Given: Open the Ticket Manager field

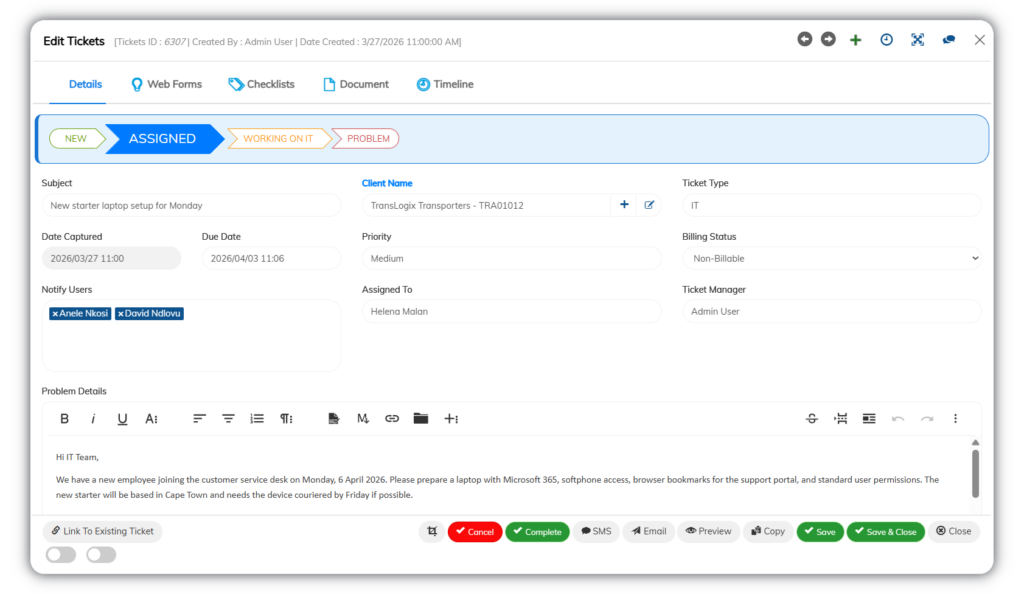Looking at the screenshot, I should (831, 311).
